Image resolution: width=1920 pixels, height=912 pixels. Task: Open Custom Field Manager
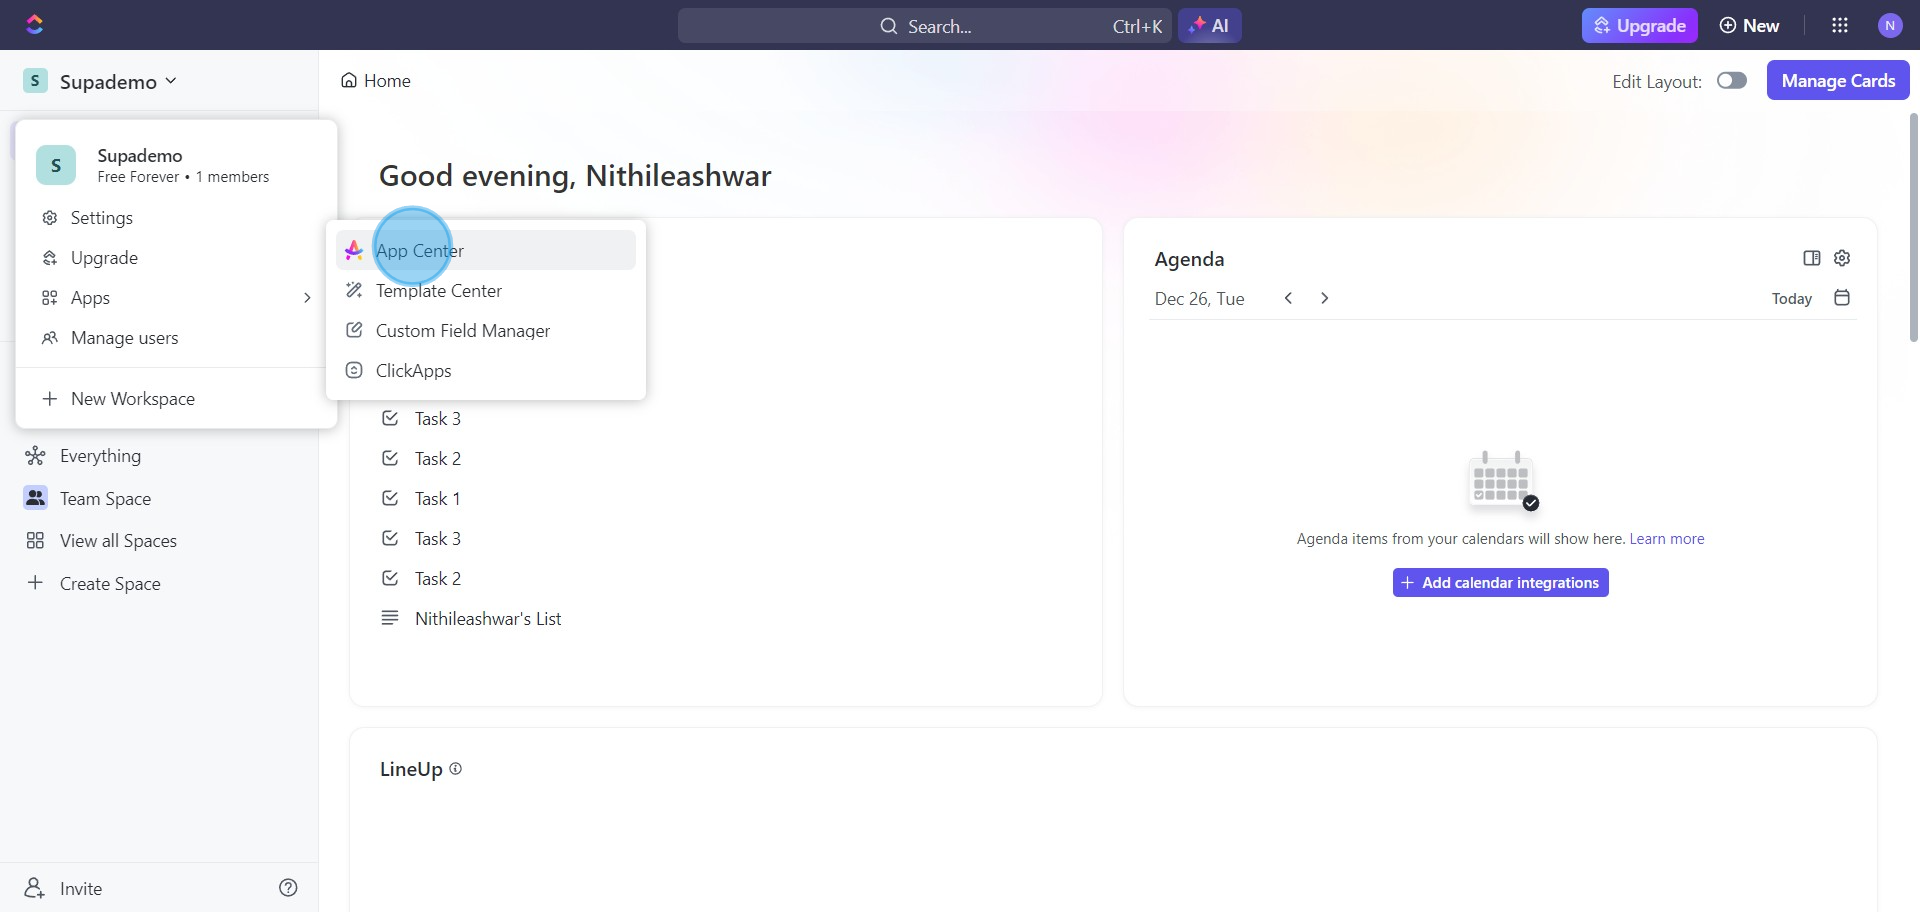[486, 331]
